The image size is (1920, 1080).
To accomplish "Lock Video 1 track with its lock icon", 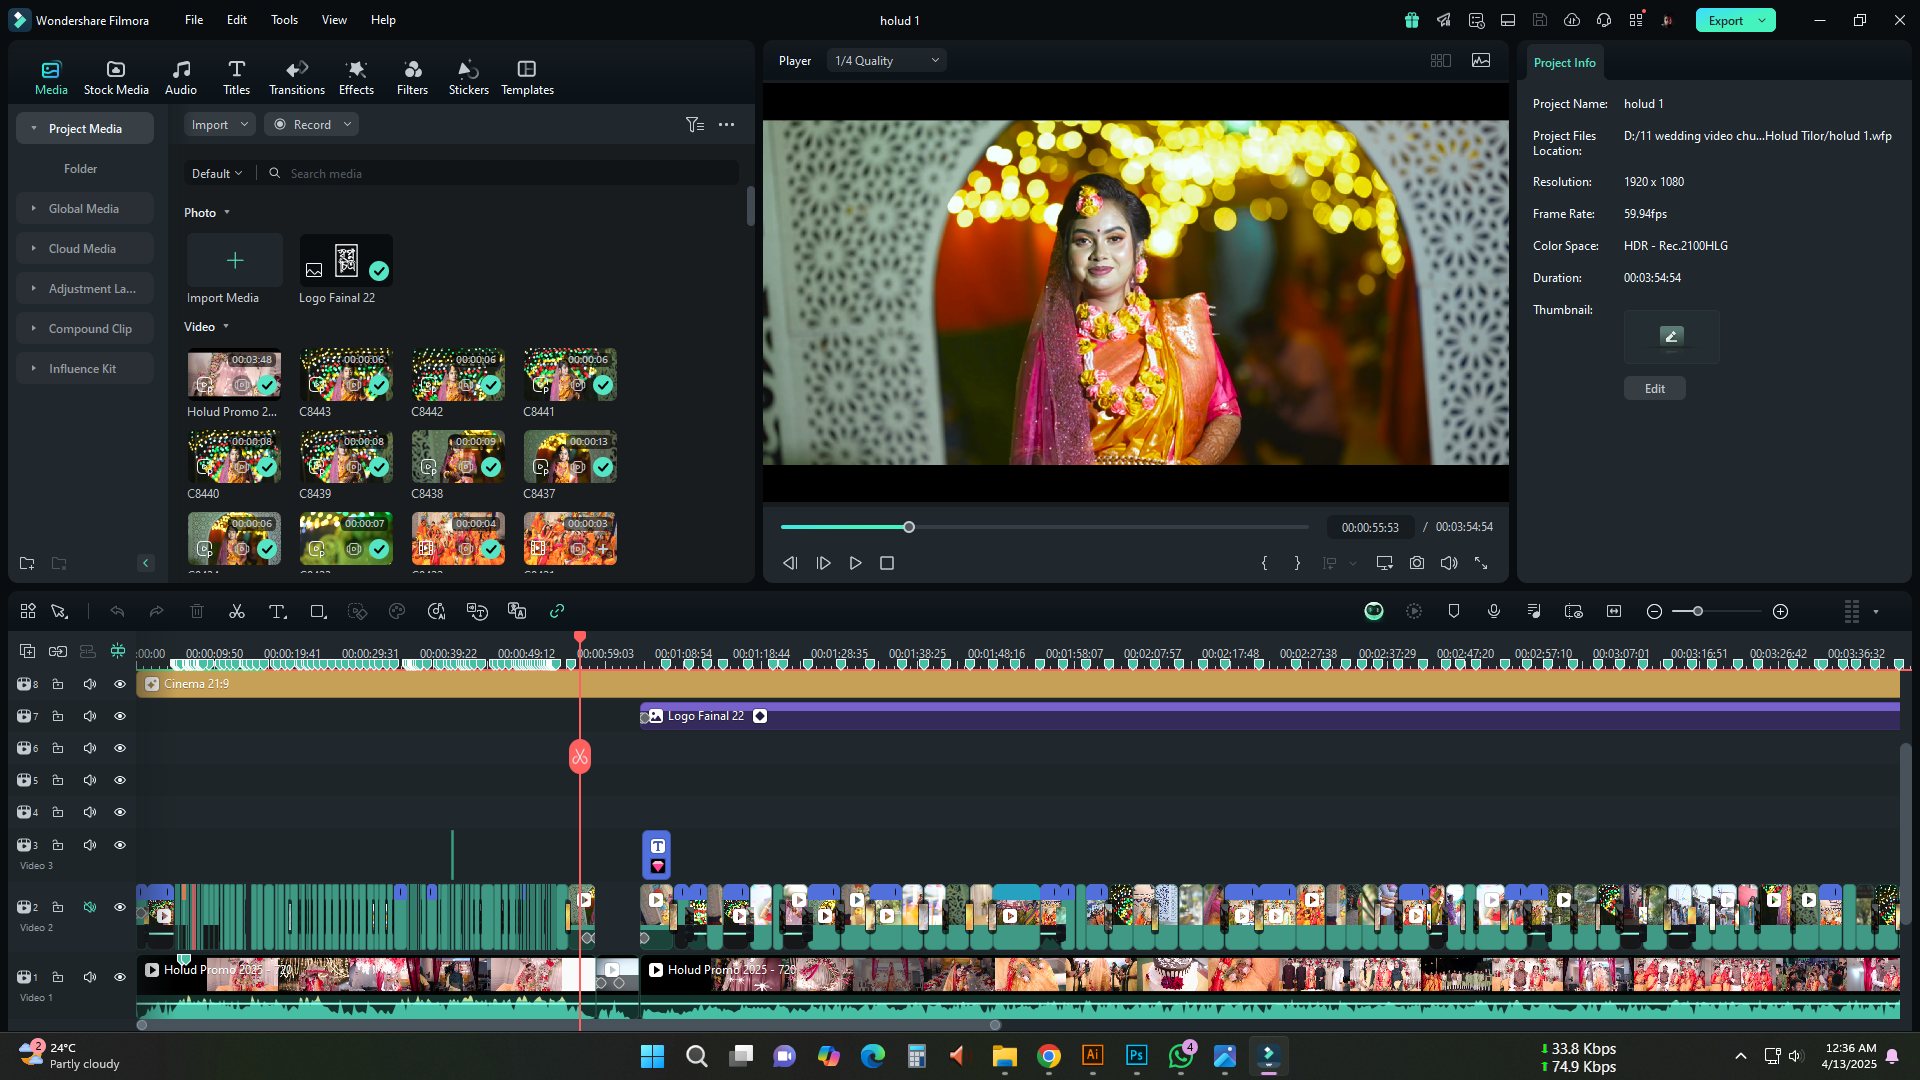I will pyautogui.click(x=58, y=977).
